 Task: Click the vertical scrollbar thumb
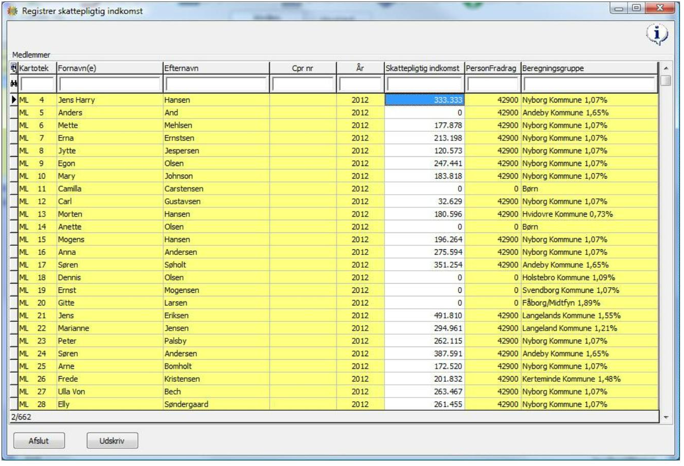point(666,81)
